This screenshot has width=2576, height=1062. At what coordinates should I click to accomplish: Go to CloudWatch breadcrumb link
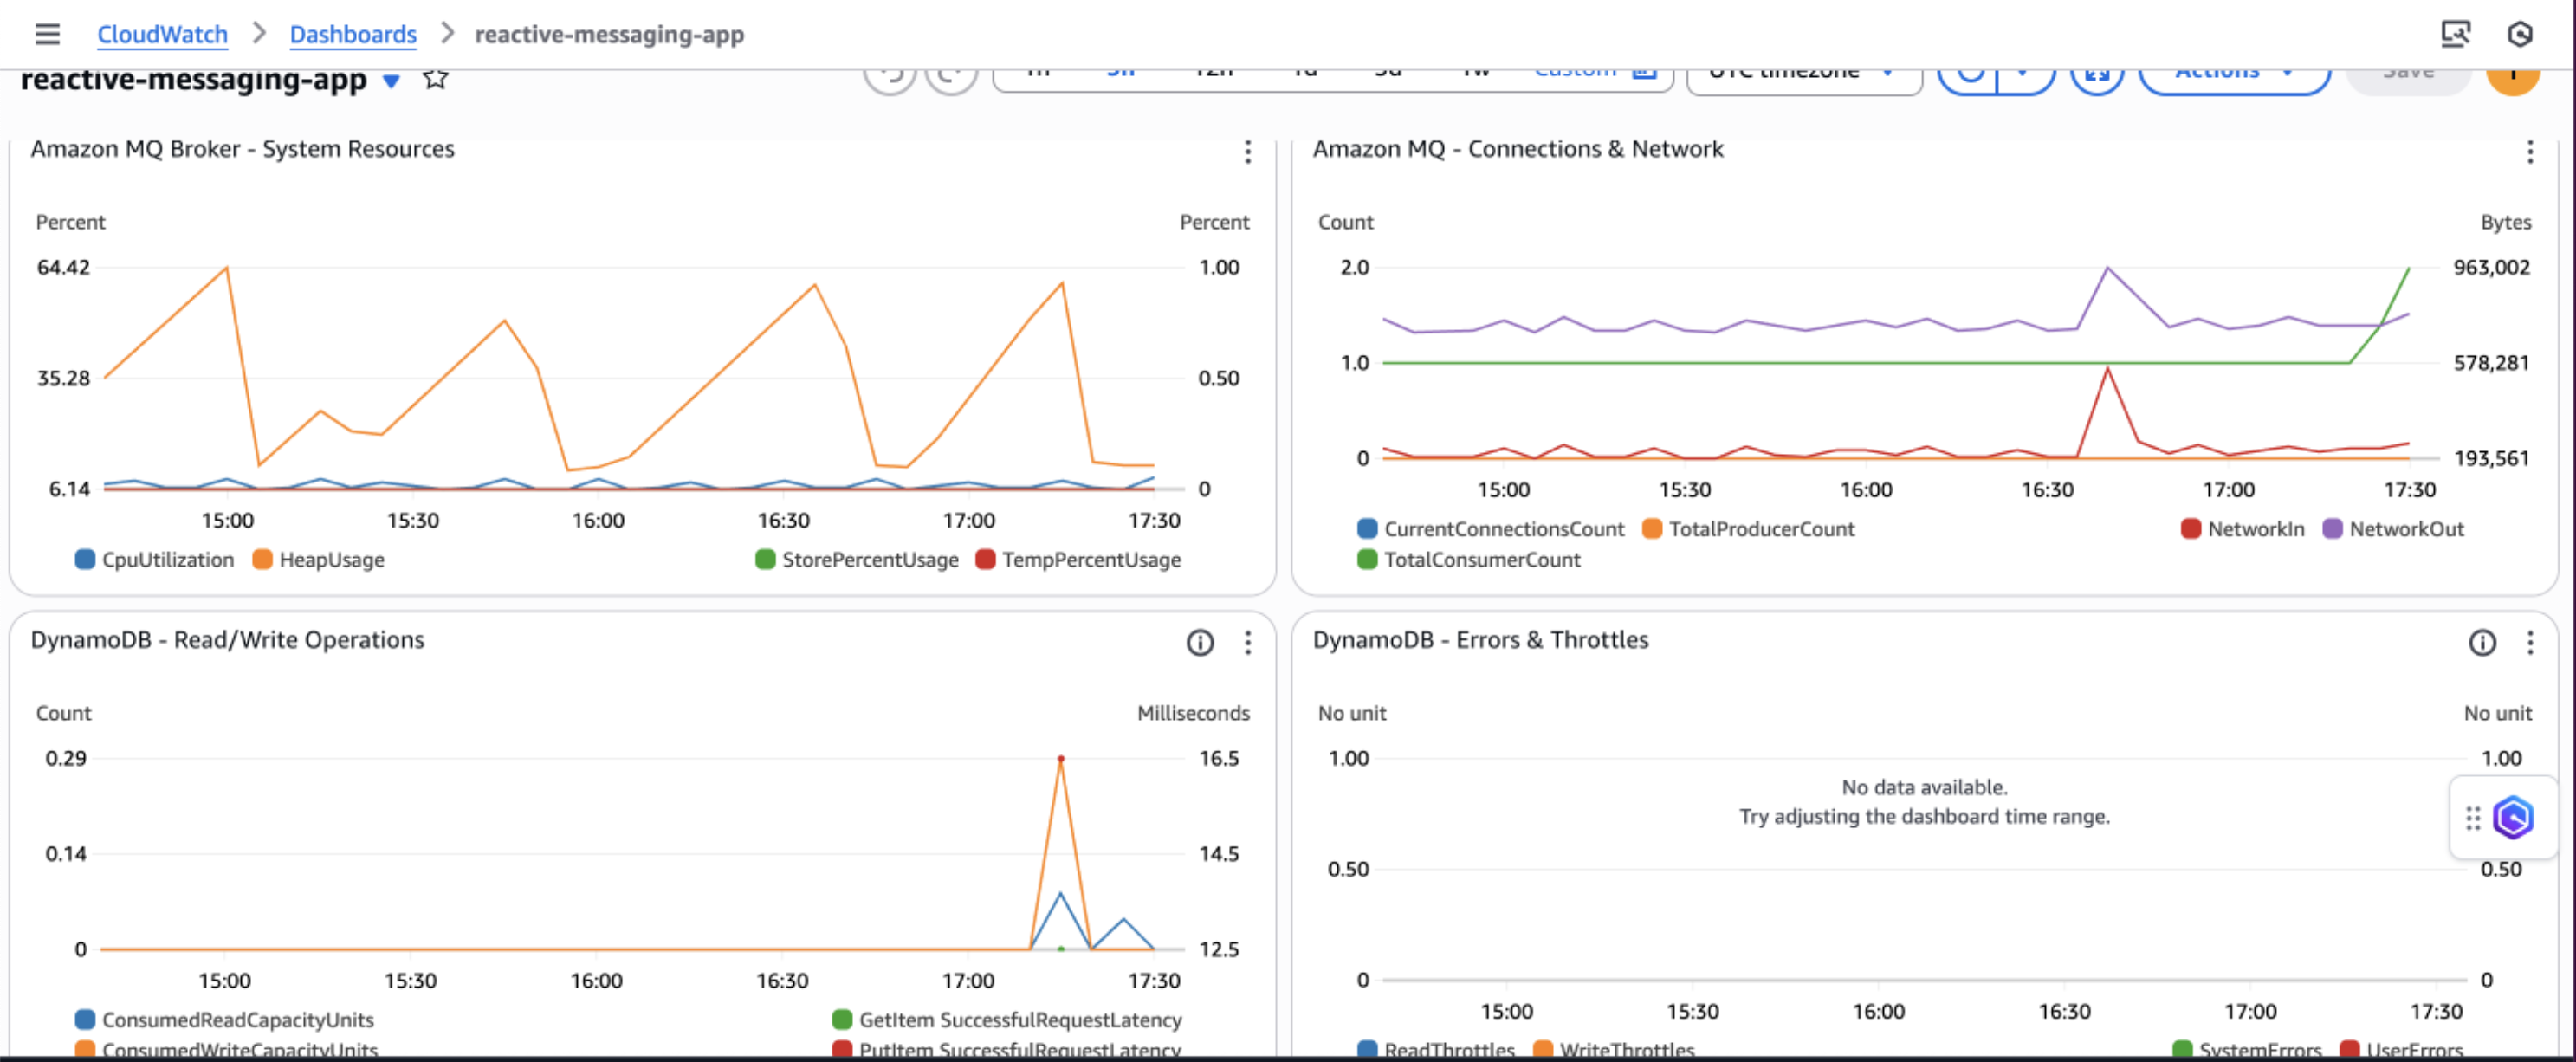tap(162, 34)
